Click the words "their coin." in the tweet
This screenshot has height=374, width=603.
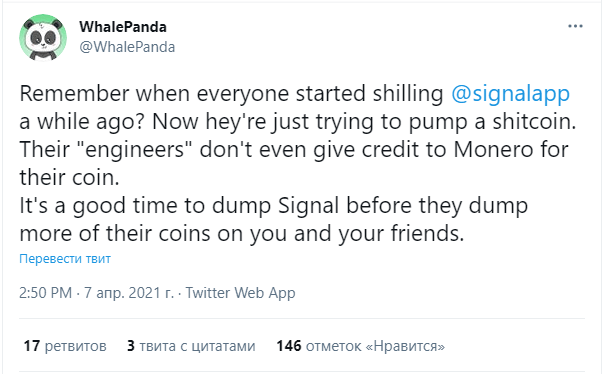tap(69, 177)
